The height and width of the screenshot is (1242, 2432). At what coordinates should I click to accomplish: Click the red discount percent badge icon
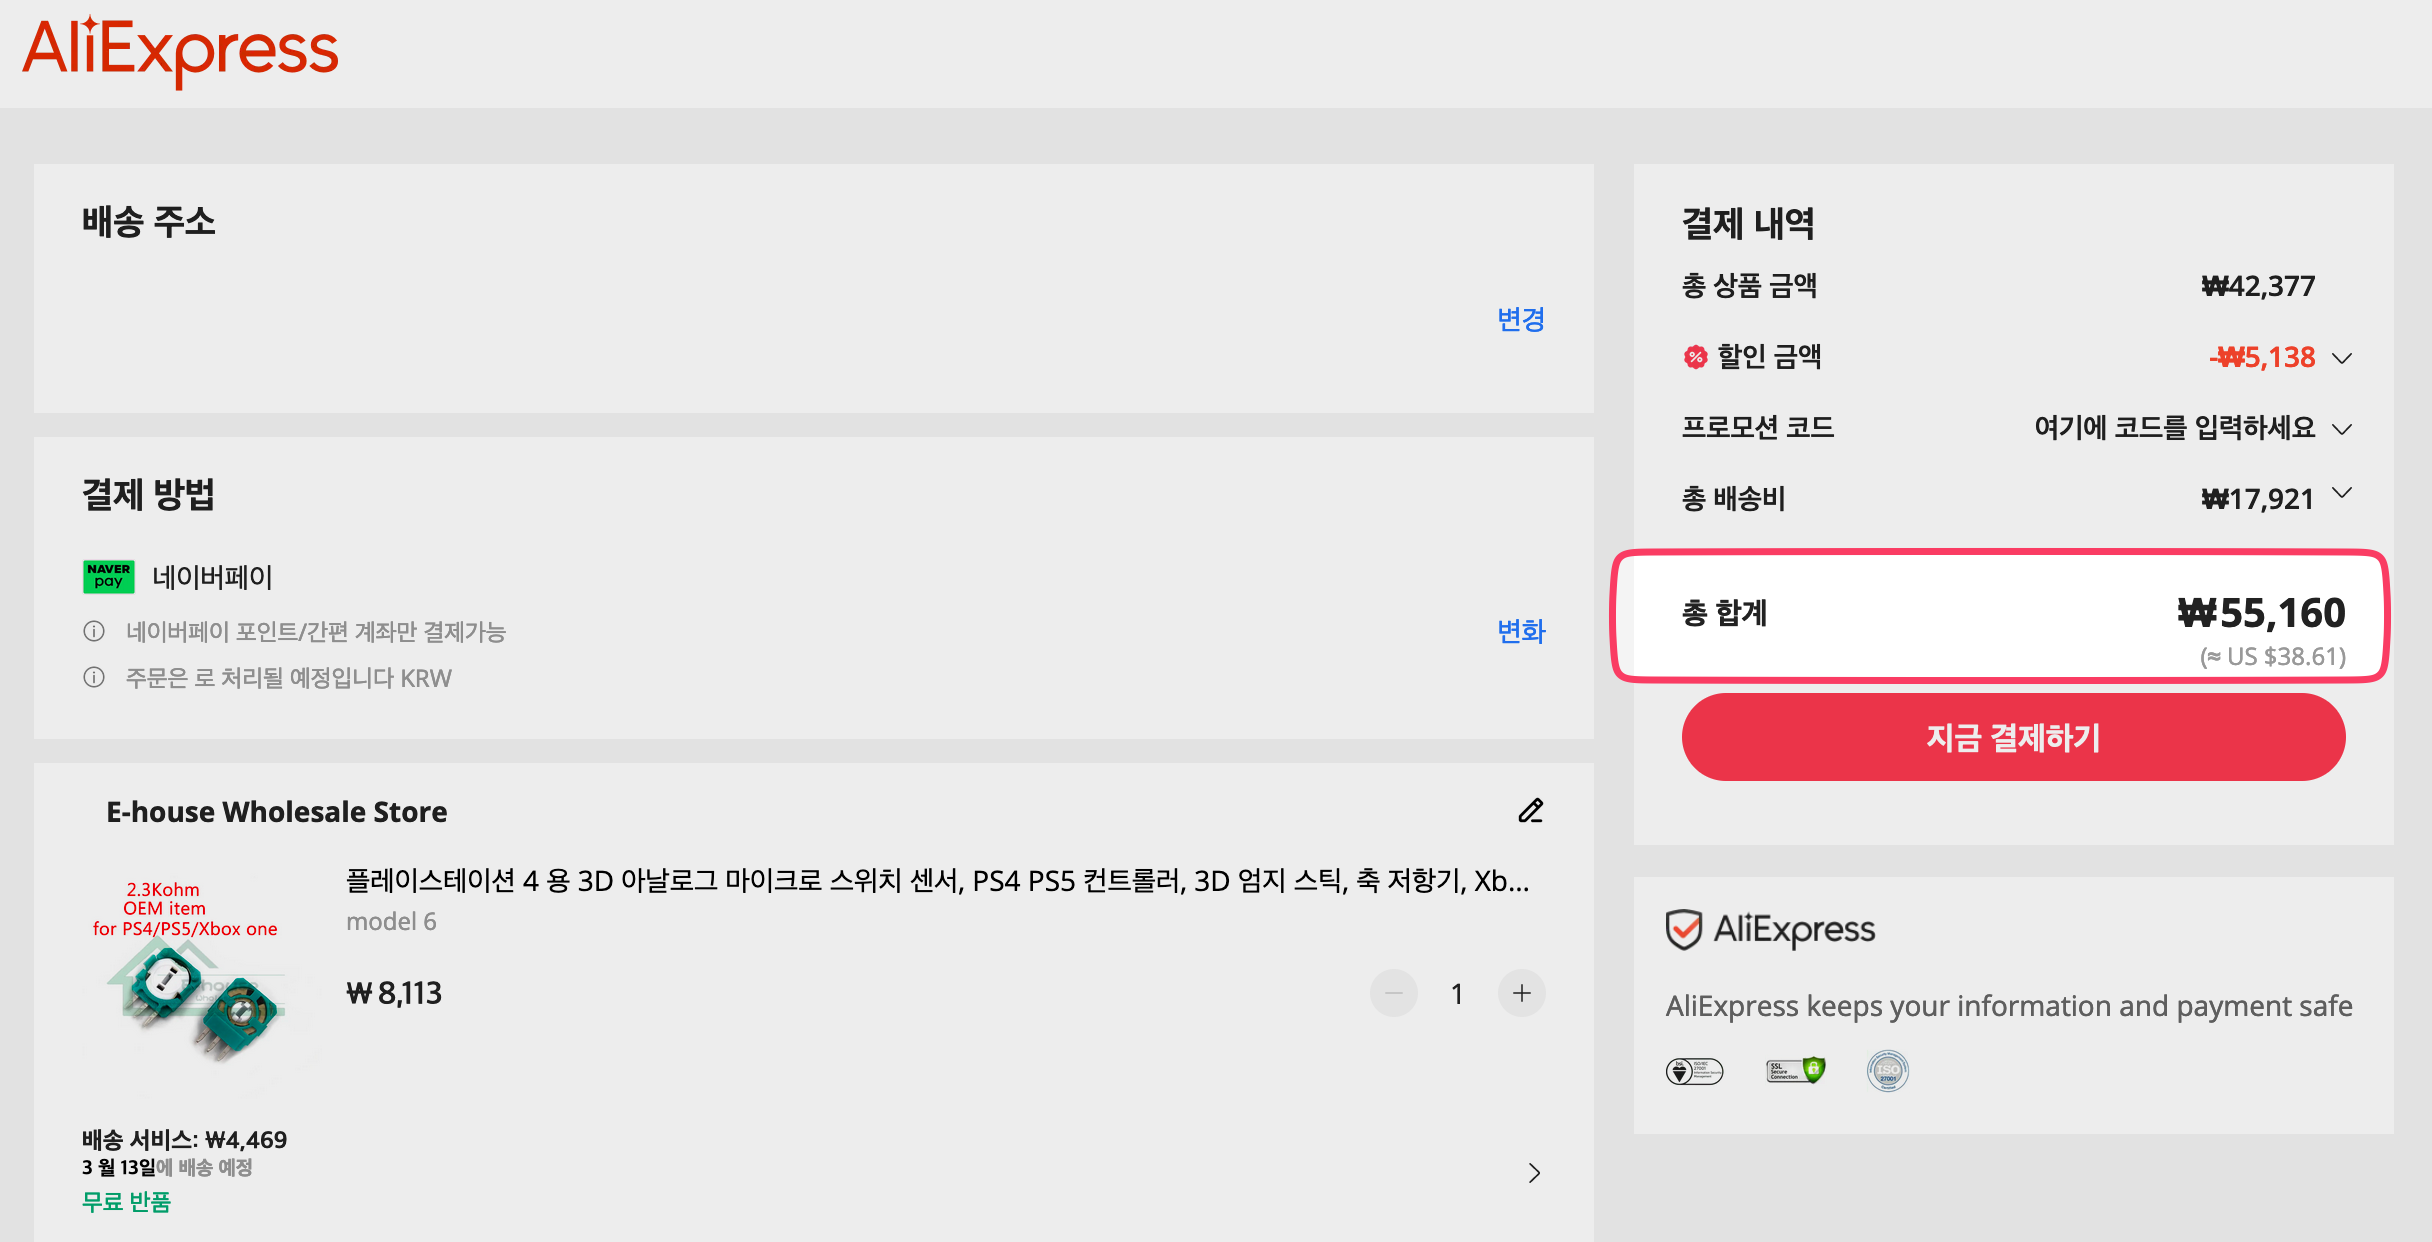coord(1695,357)
